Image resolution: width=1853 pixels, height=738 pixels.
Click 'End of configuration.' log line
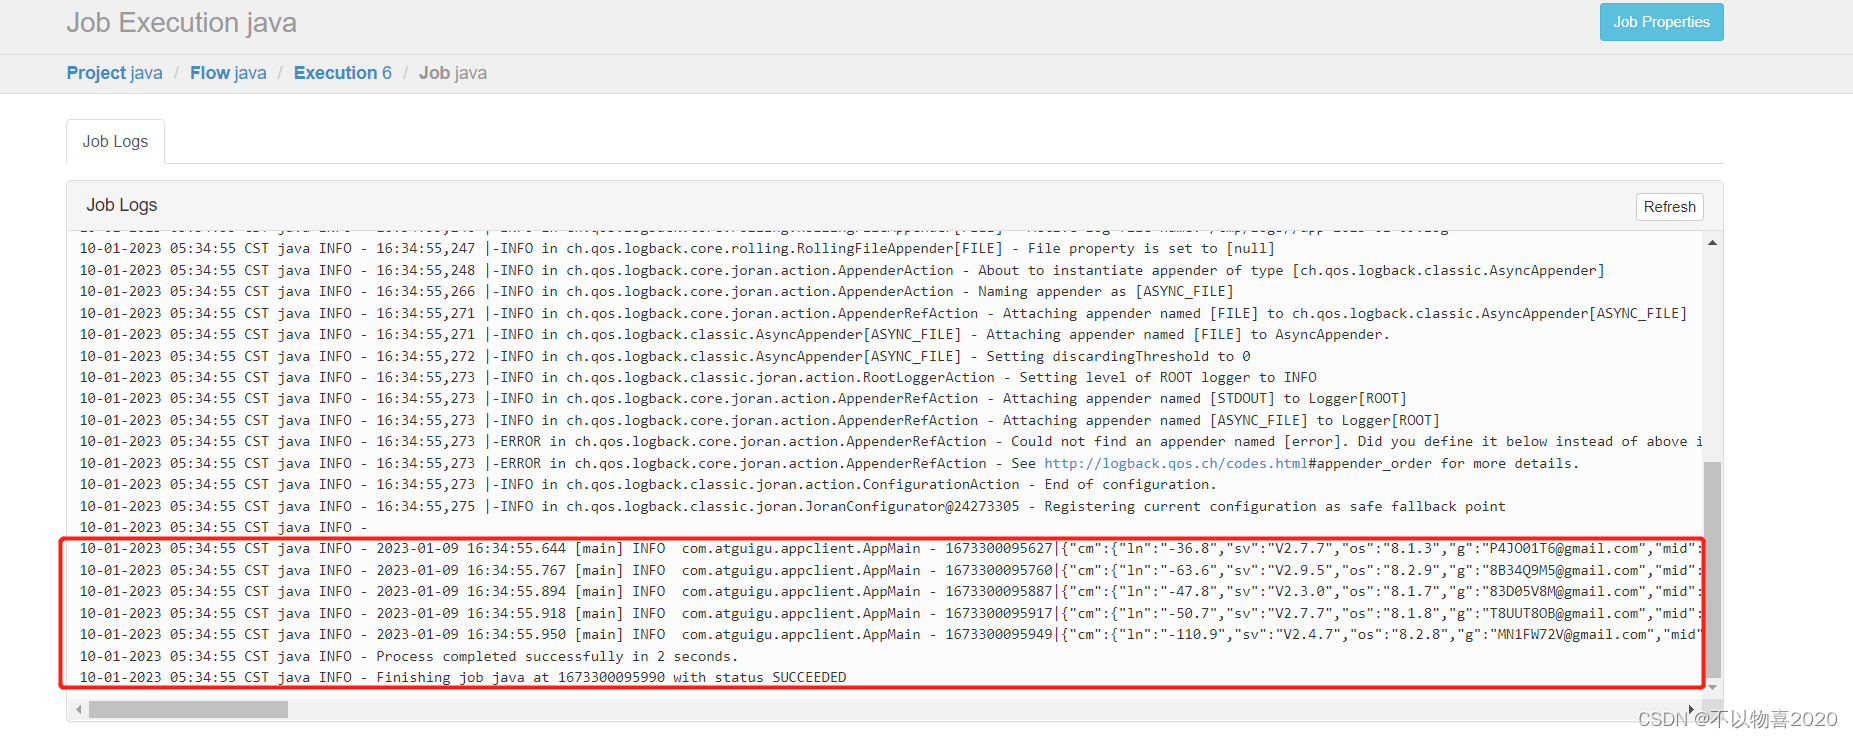[x=648, y=484]
